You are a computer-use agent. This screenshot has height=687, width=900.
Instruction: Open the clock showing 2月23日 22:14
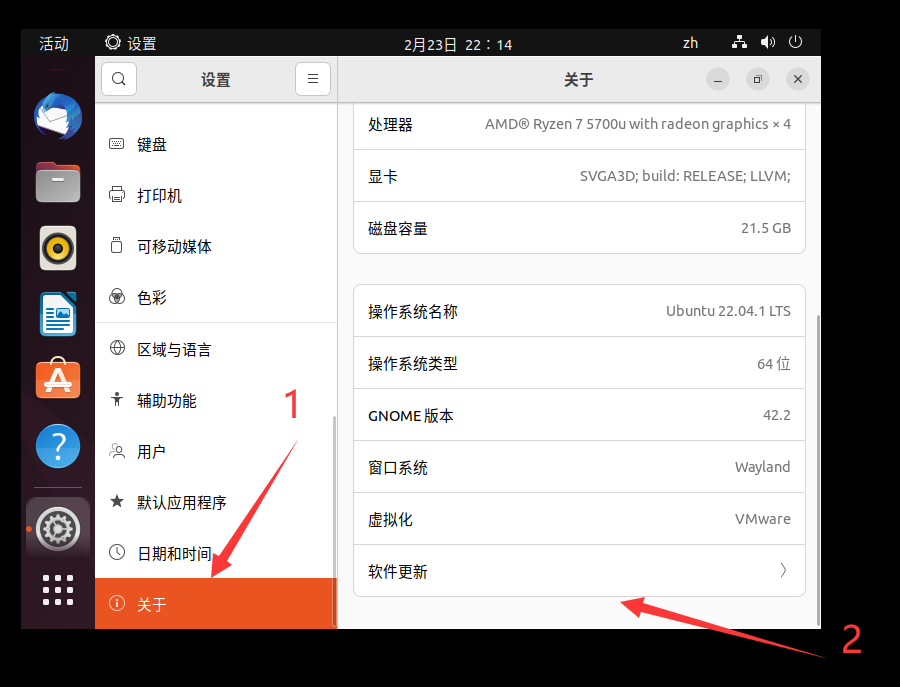pos(458,44)
